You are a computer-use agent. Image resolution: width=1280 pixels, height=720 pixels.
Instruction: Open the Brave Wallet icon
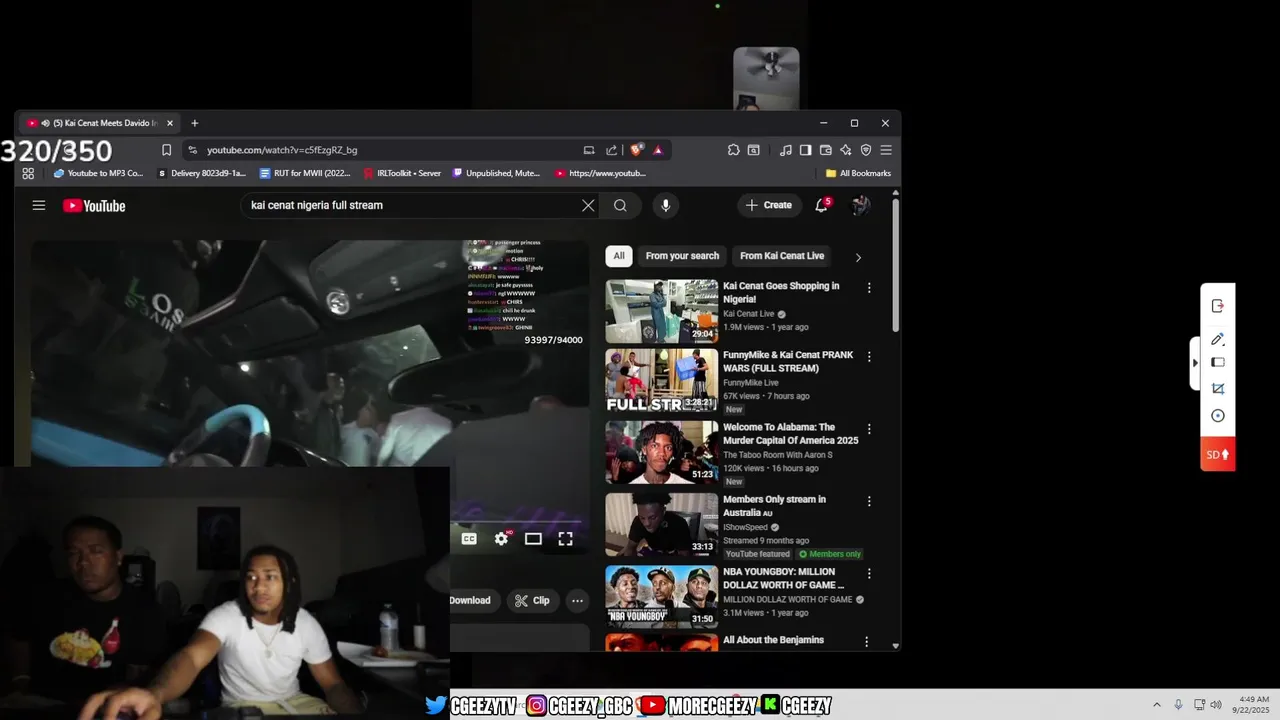click(825, 150)
